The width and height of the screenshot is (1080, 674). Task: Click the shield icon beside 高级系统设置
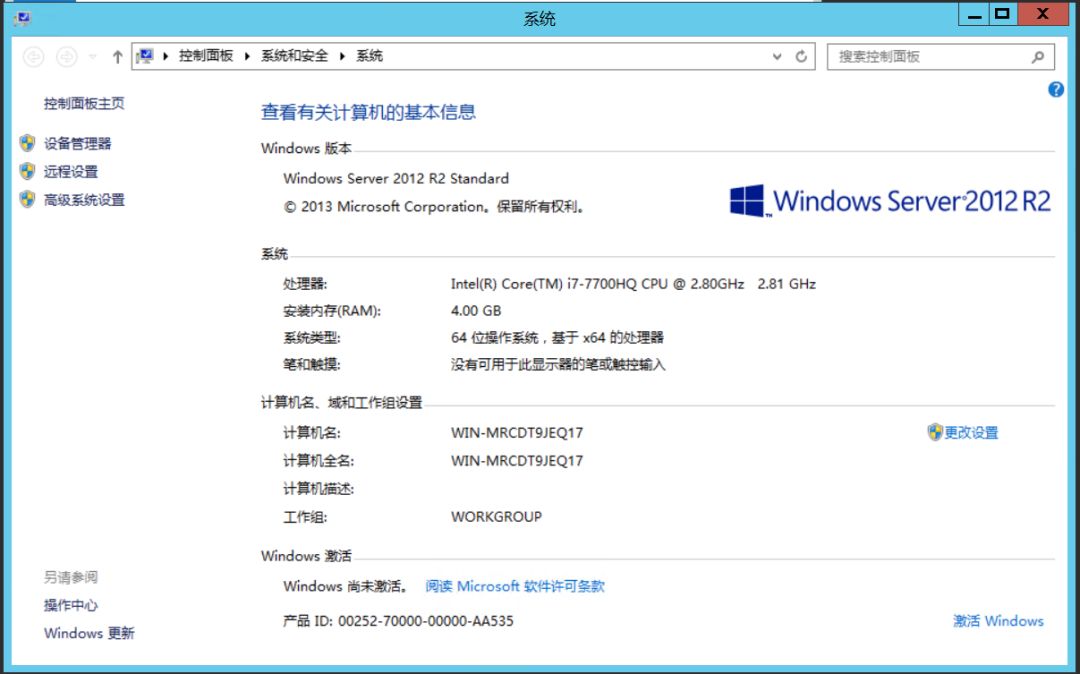[28, 200]
